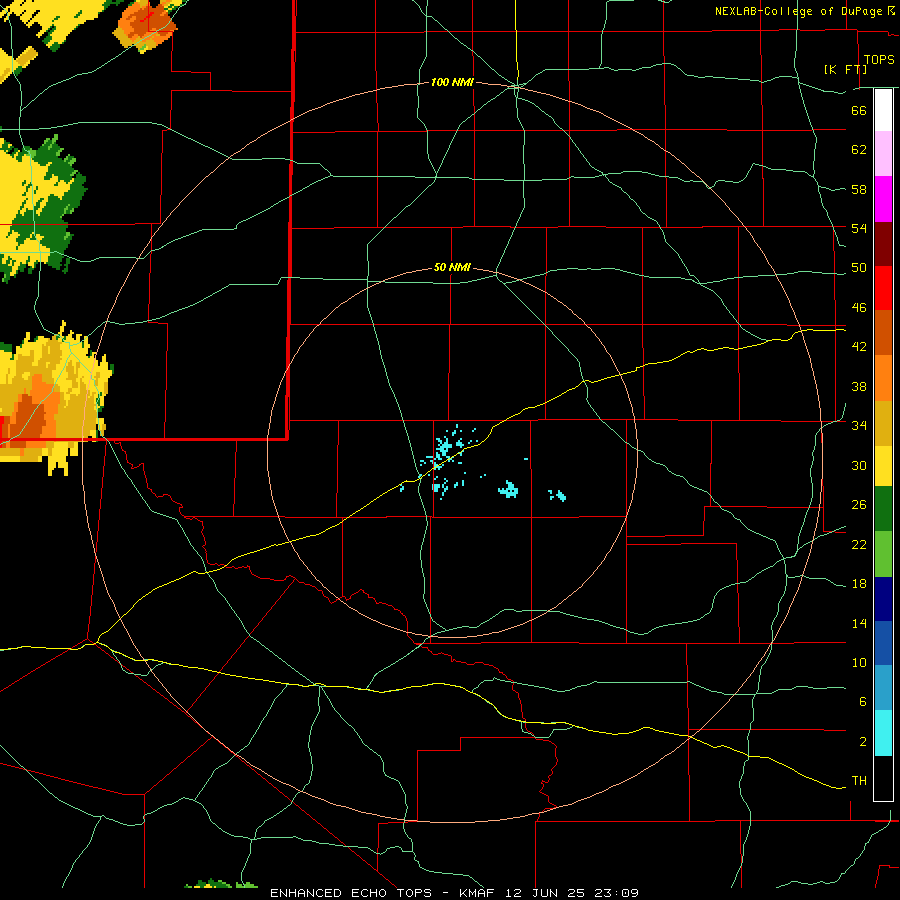900x900 pixels.
Task: Click the TH legend label
Action: pyautogui.click(x=859, y=781)
